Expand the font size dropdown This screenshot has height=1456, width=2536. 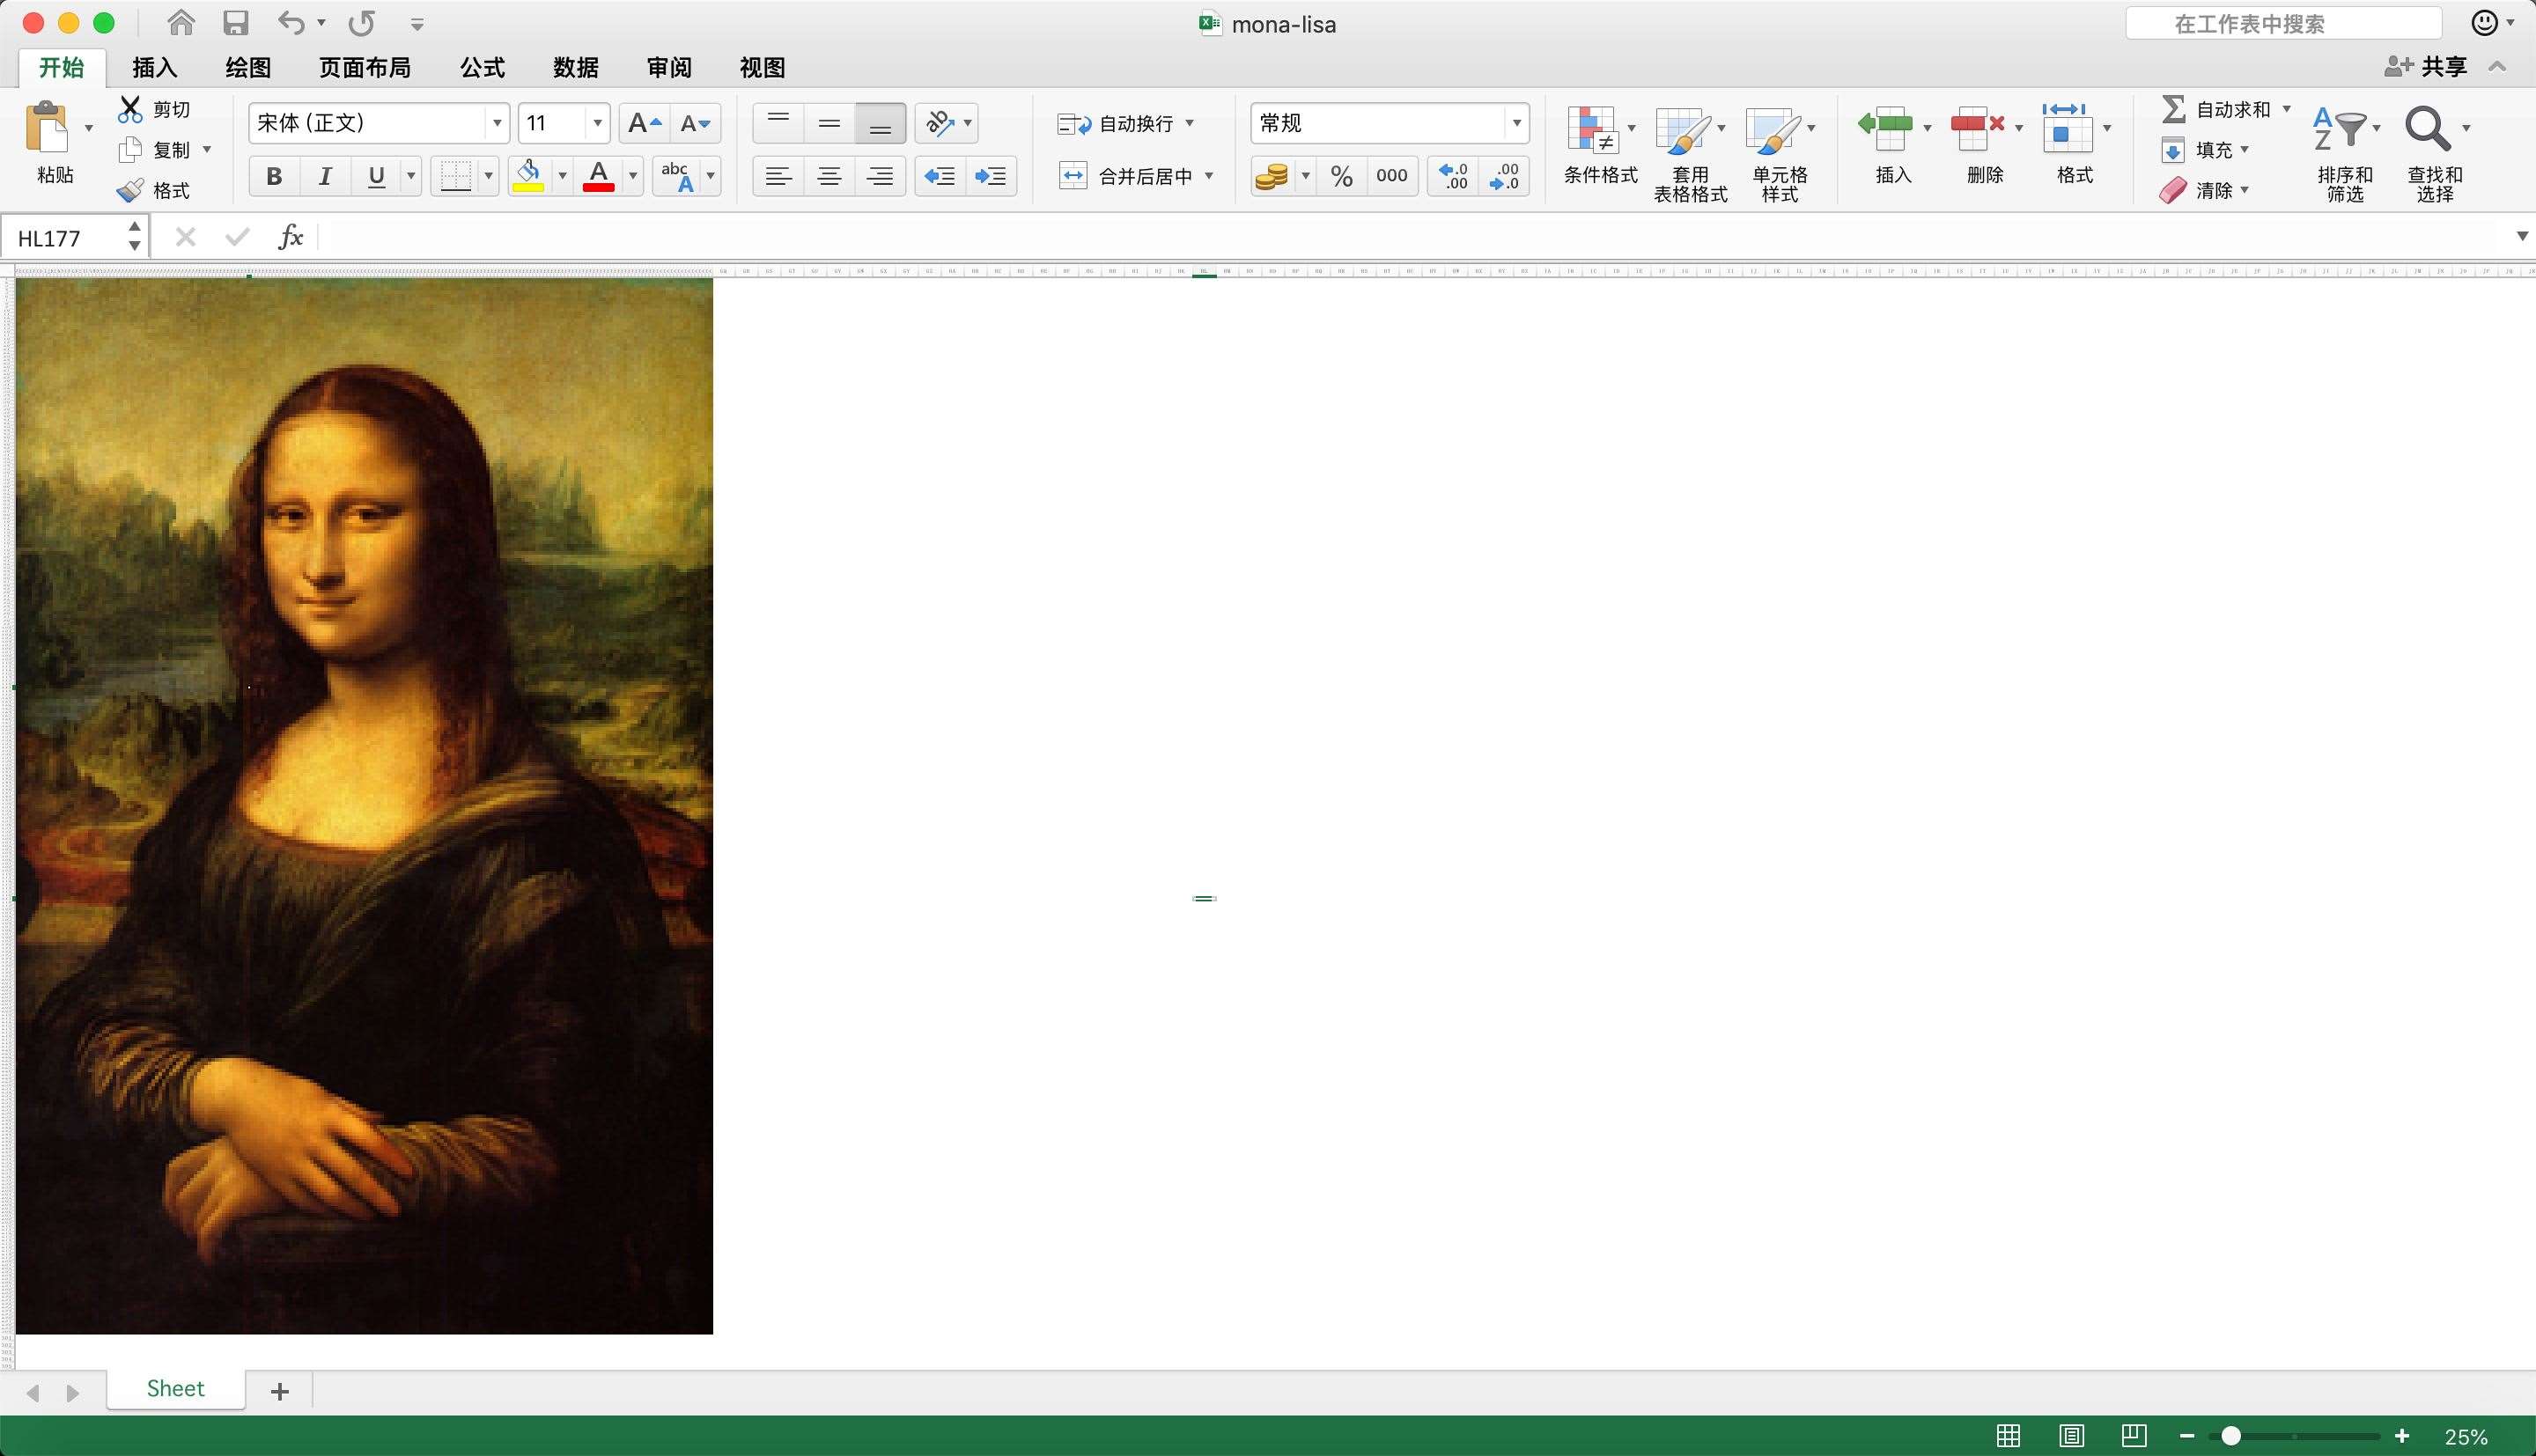pos(597,121)
